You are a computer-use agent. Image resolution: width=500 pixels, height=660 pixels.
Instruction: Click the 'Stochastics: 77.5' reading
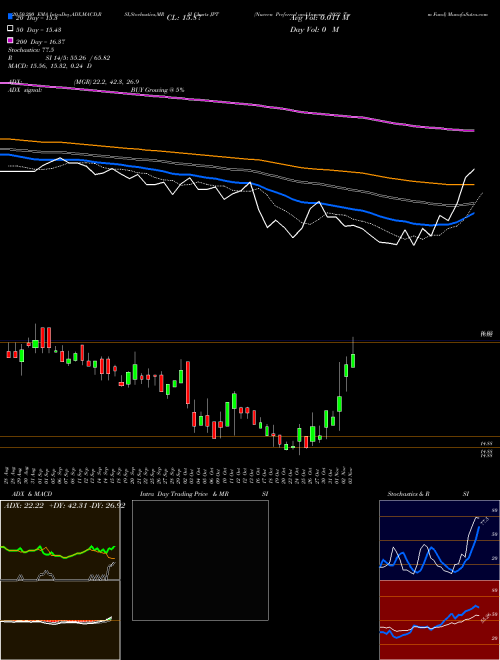click(x=31, y=50)
